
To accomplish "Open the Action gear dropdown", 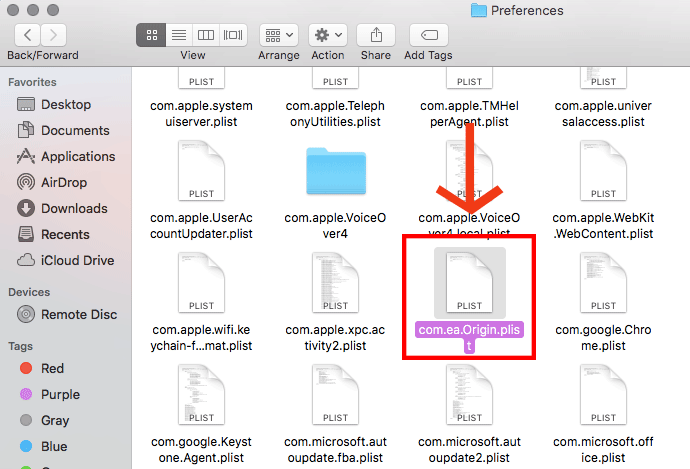I will click(x=327, y=35).
